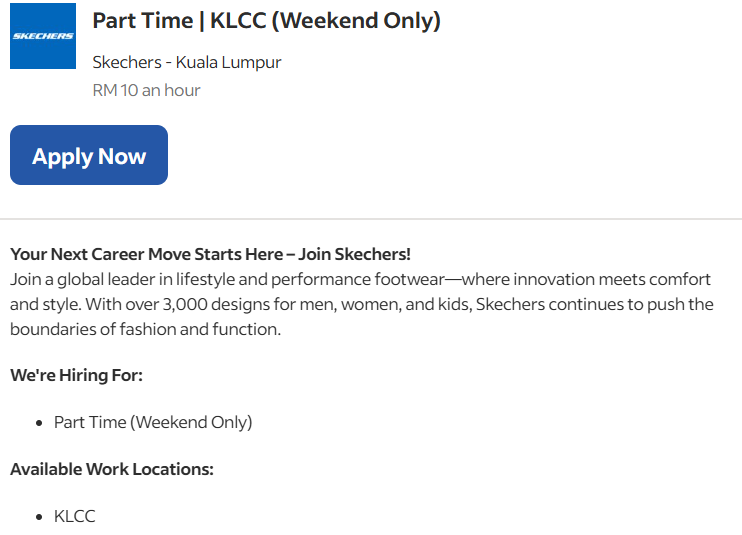Select the KLCC location bullet item
The height and width of the screenshot is (535, 742).
[x=74, y=516]
